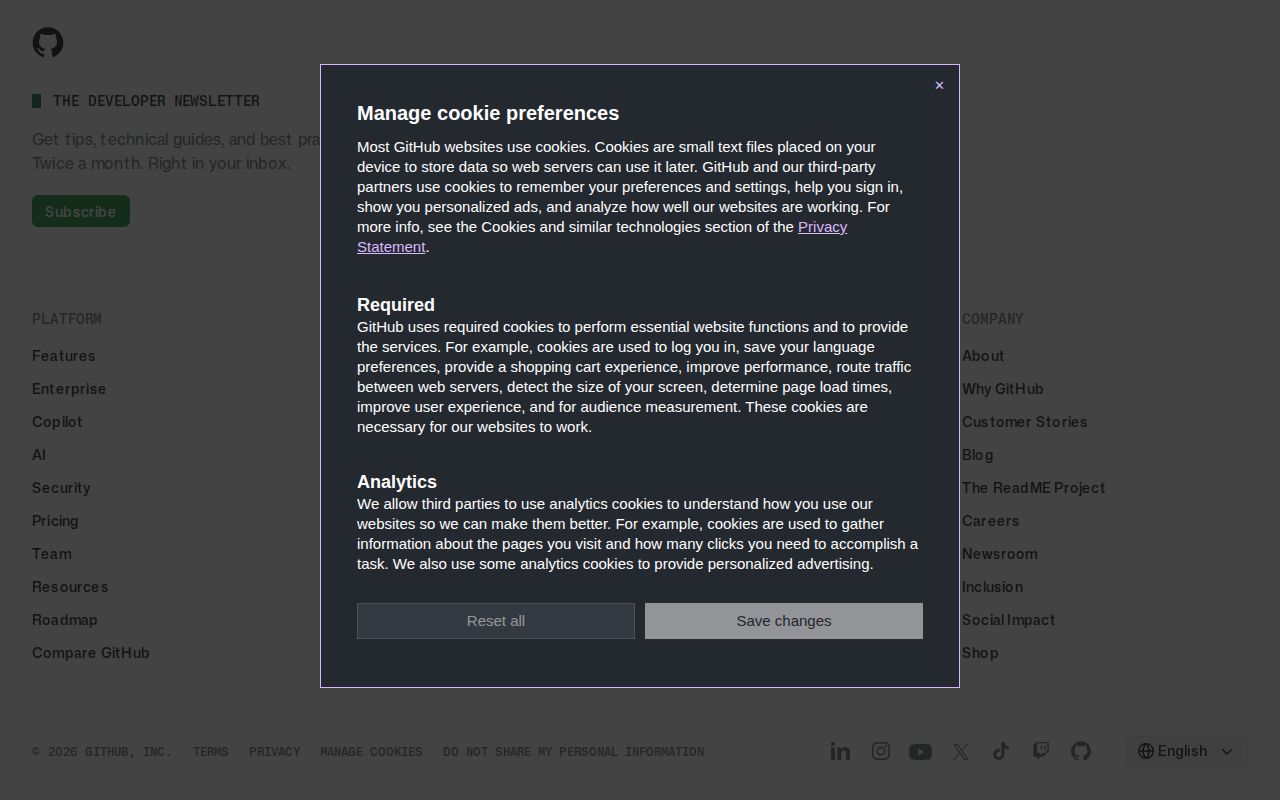Open GitHub's TikTok footer icon
This screenshot has height=800, width=1280.
[x=1001, y=751]
